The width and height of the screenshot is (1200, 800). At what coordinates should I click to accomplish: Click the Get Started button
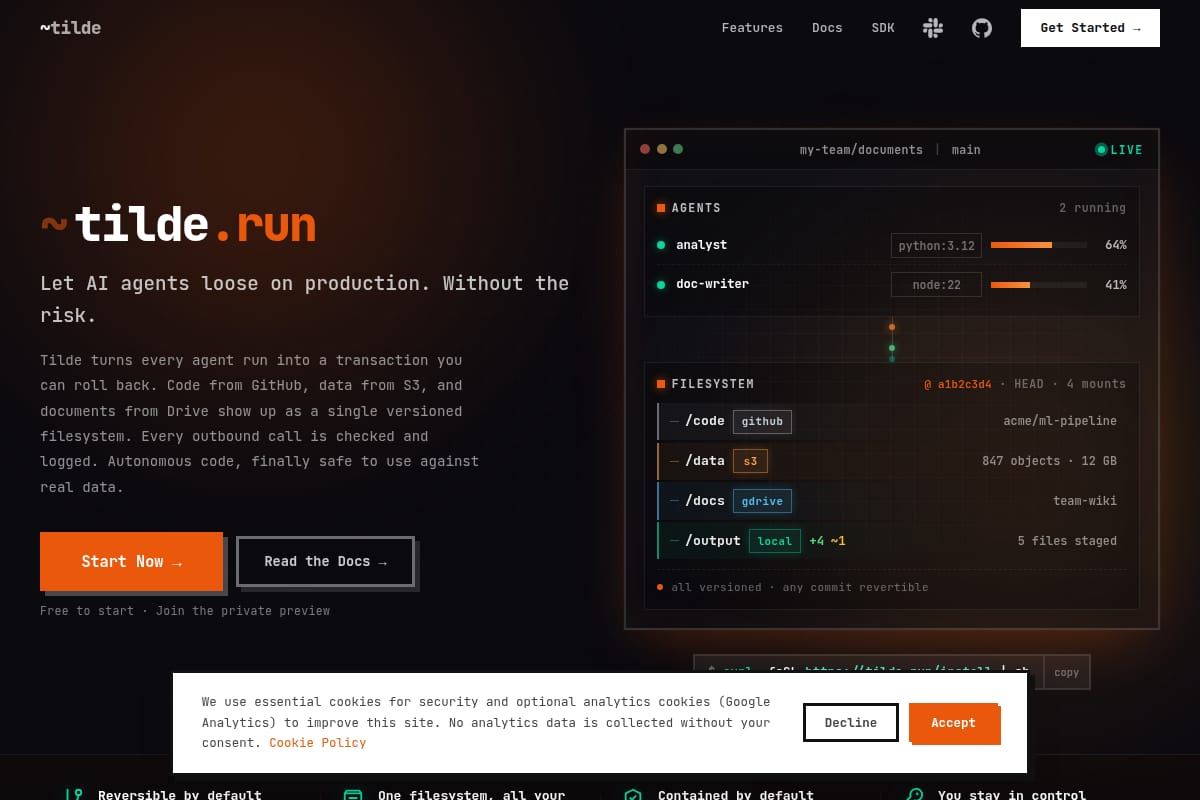(x=1090, y=28)
